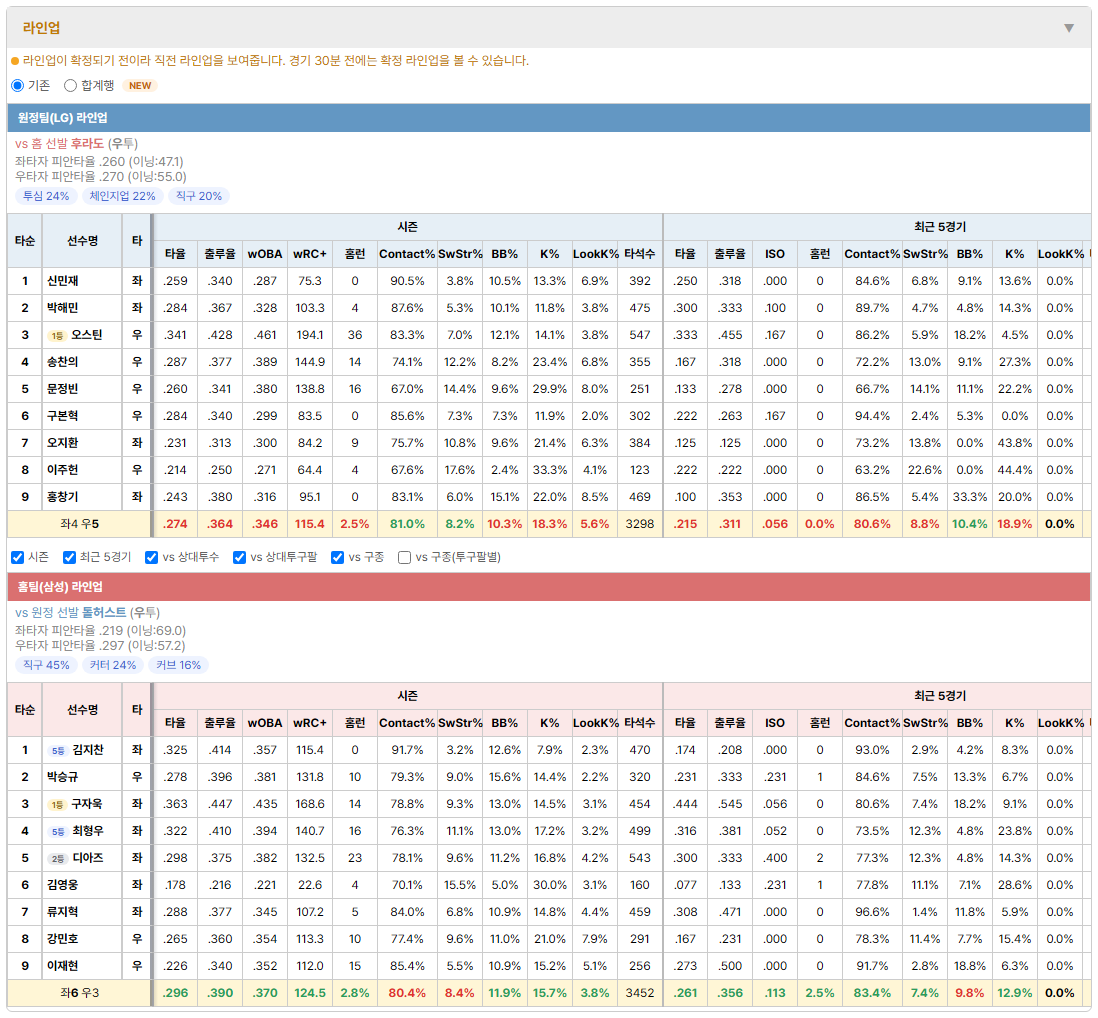This screenshot has height=1018, width=1098.
Task: Click the 체인지업 22% pitch tag
Action: tap(123, 196)
